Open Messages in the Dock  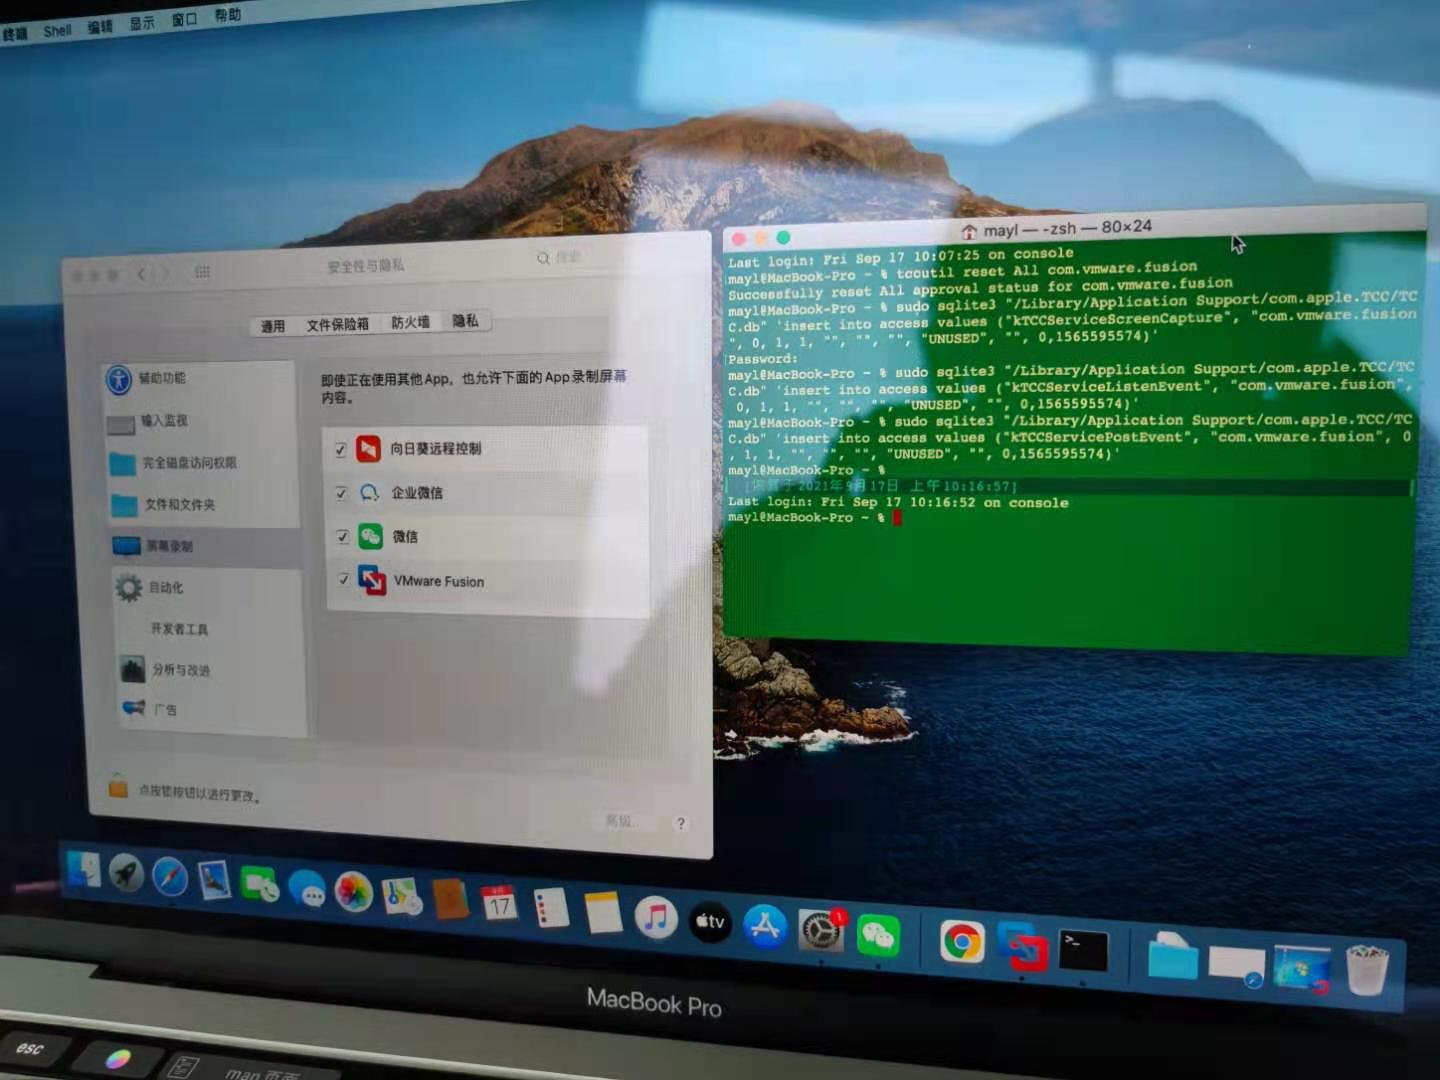point(306,888)
